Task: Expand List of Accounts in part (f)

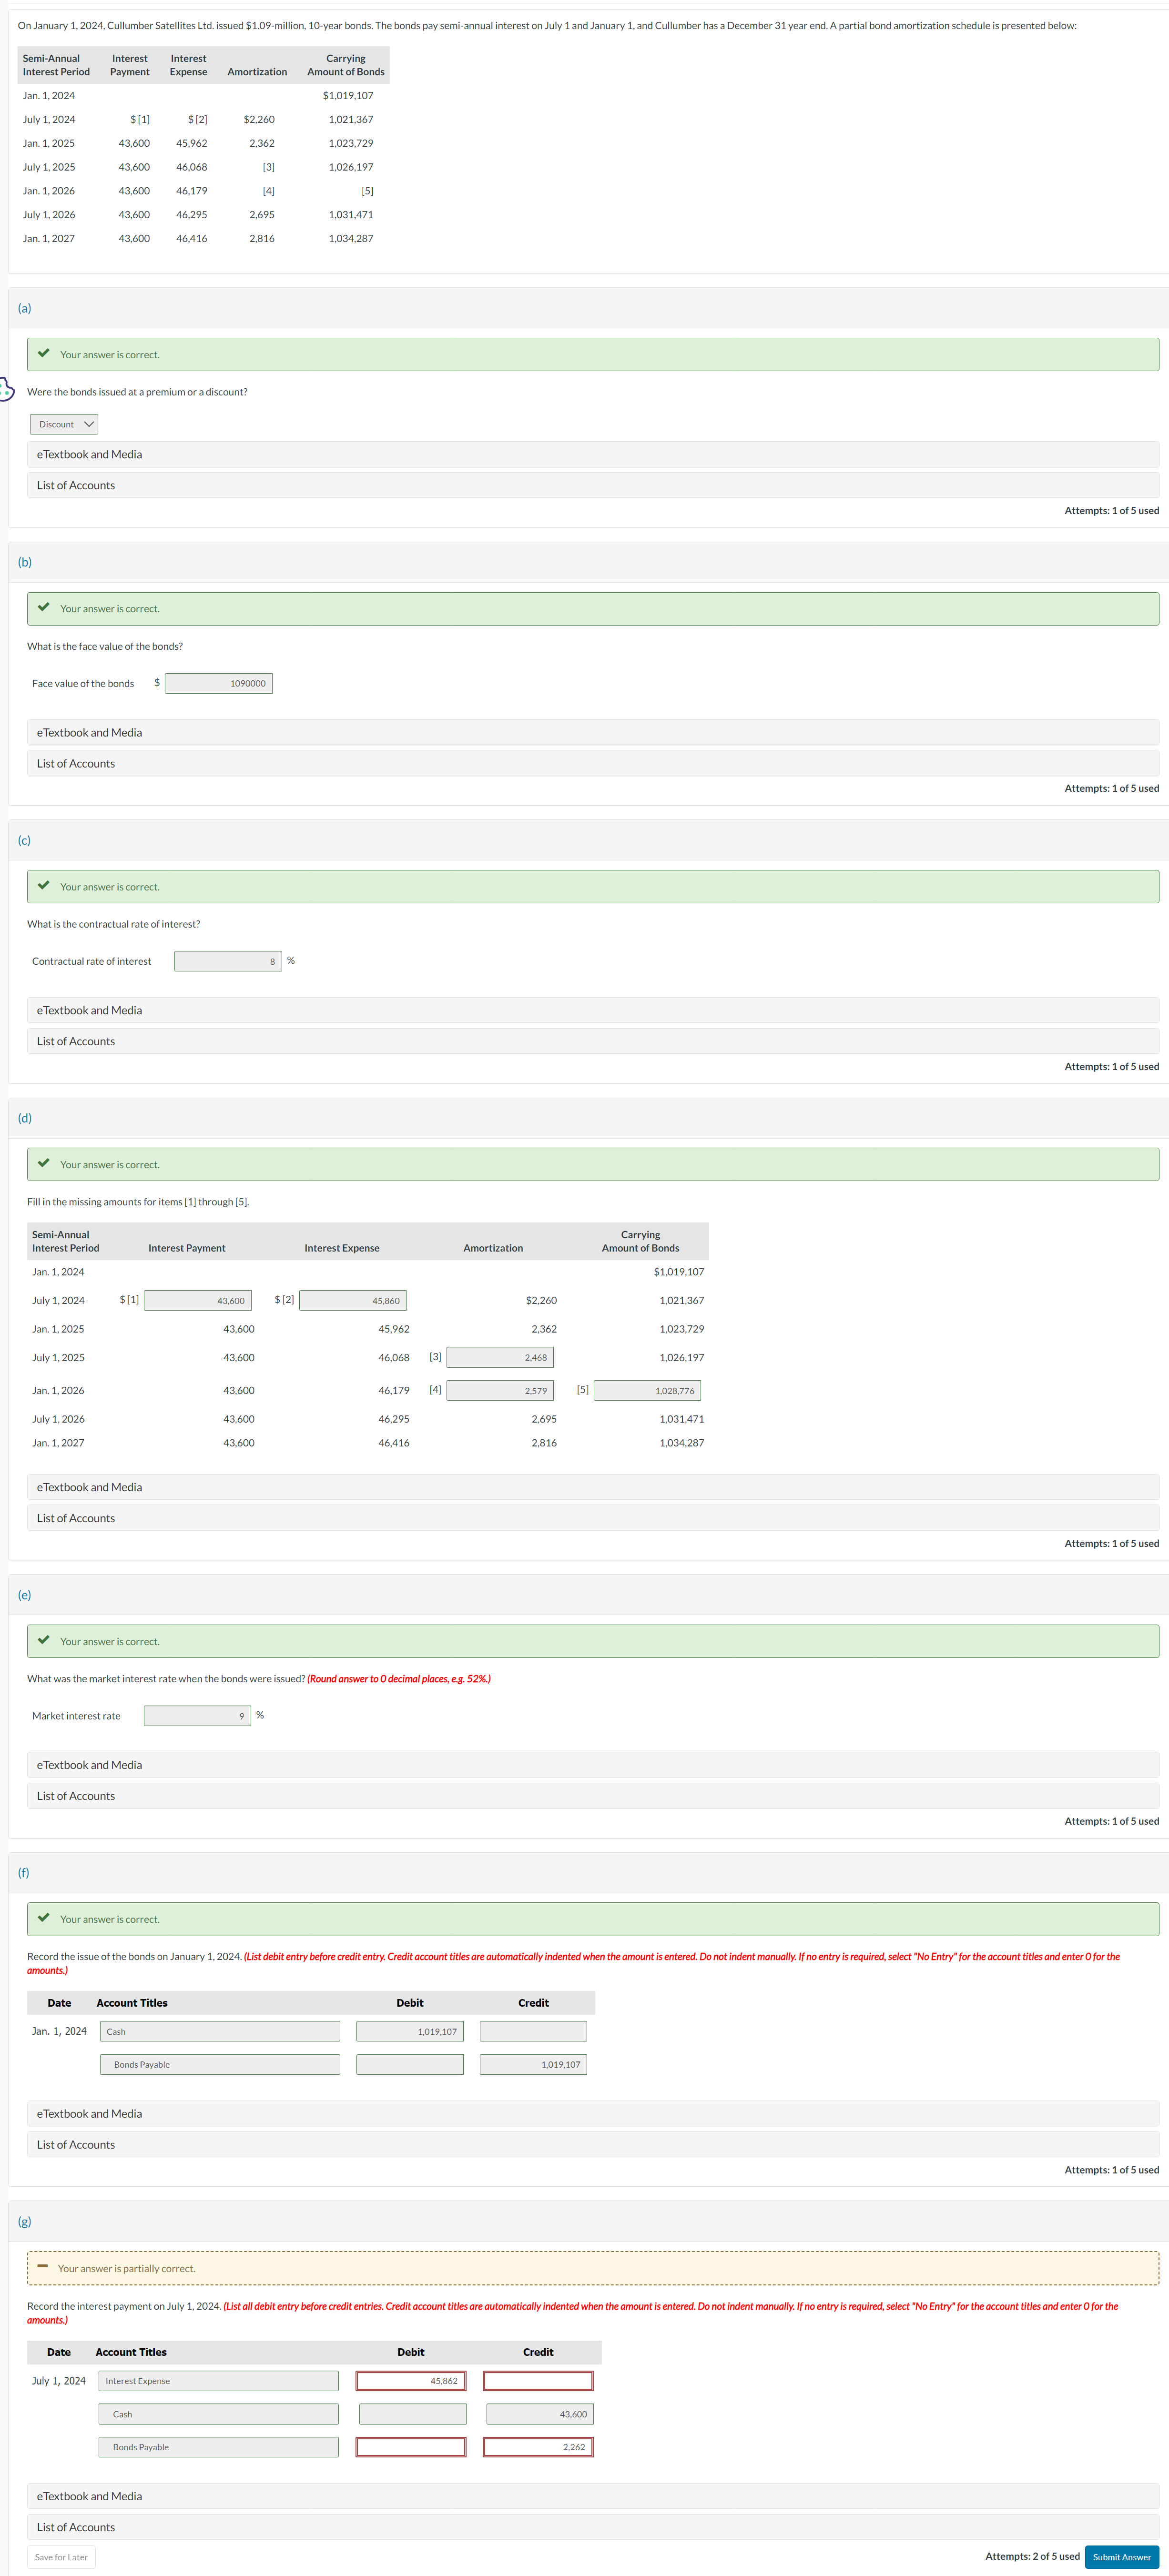Action: click(x=76, y=2144)
